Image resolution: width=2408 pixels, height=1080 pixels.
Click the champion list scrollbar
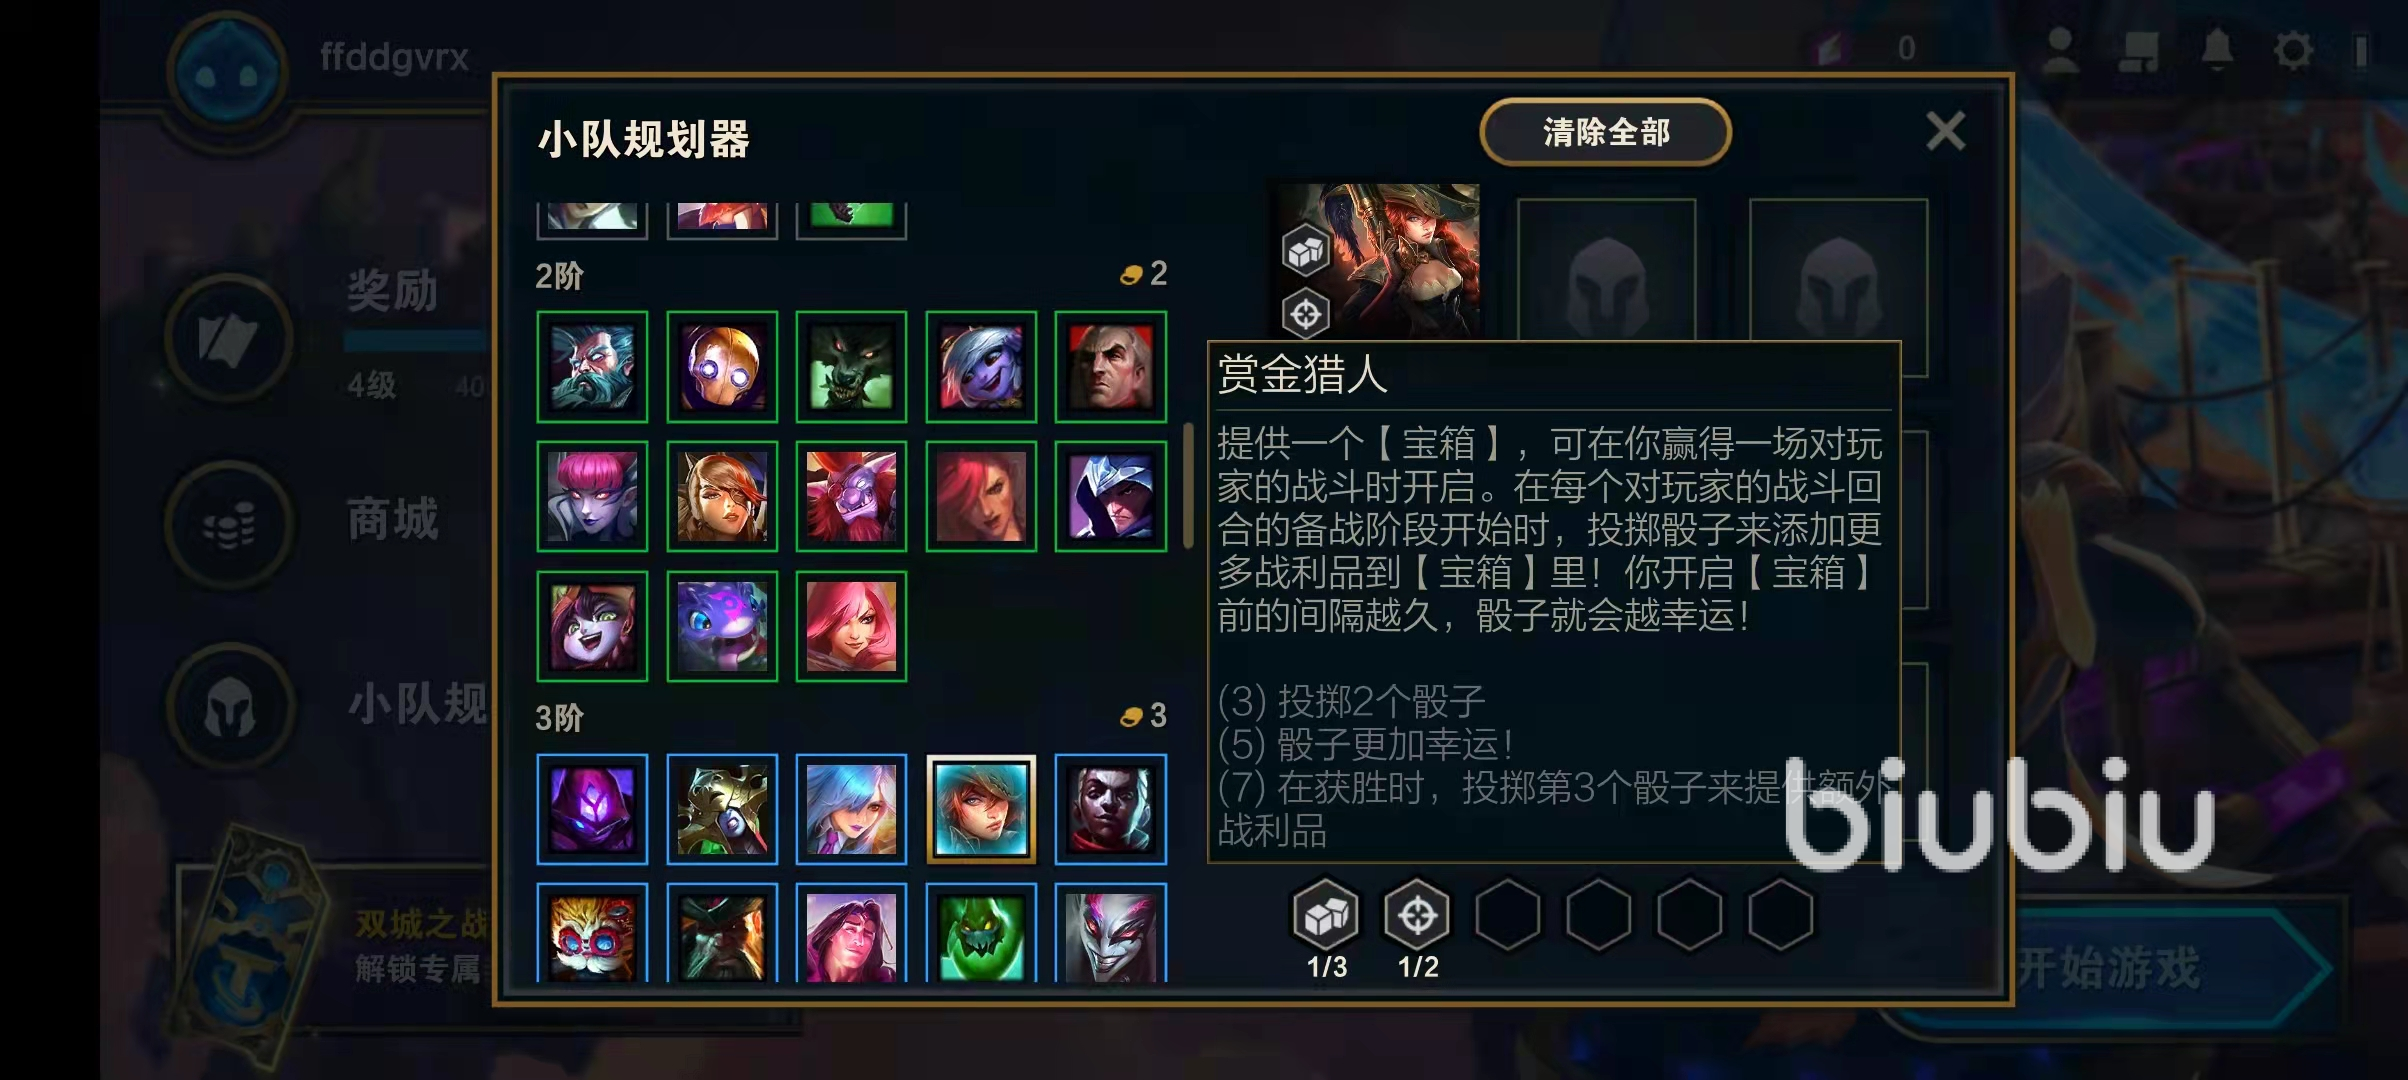[x=1188, y=485]
